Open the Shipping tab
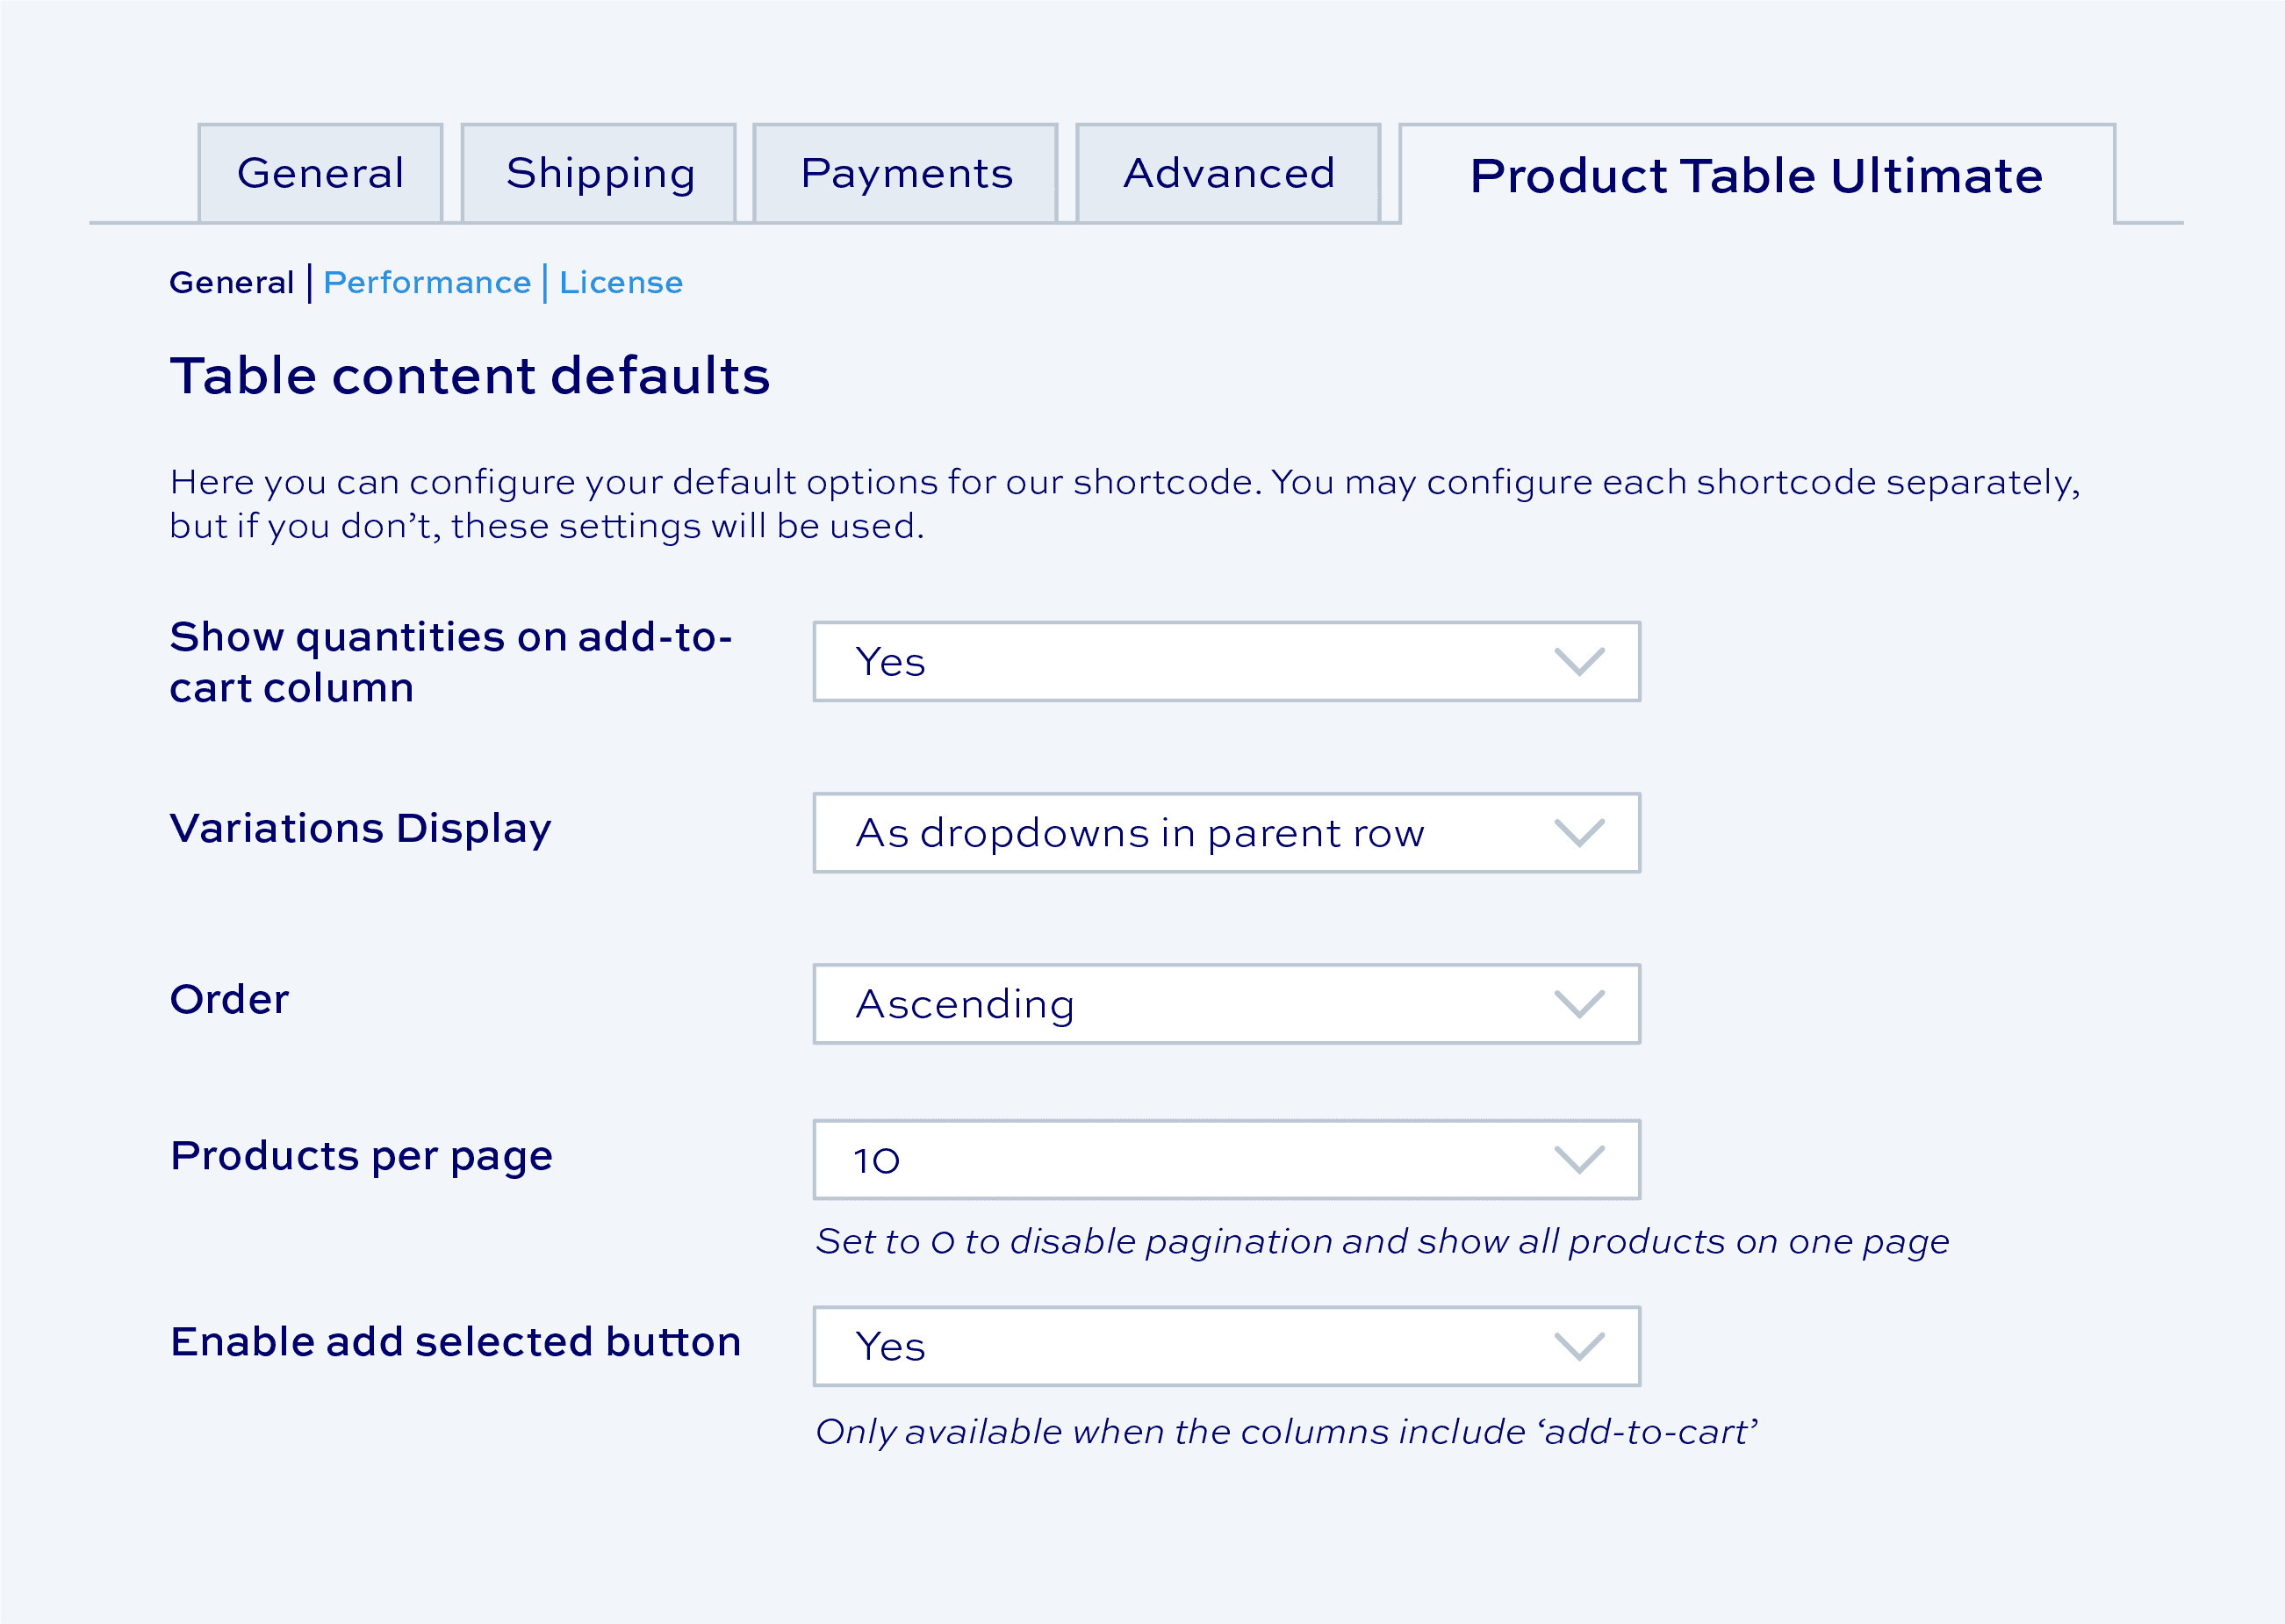Image resolution: width=2285 pixels, height=1624 pixels. pos(599,173)
